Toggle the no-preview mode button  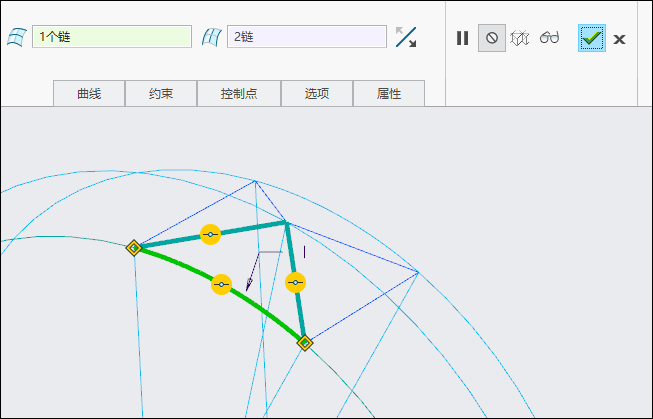point(492,38)
